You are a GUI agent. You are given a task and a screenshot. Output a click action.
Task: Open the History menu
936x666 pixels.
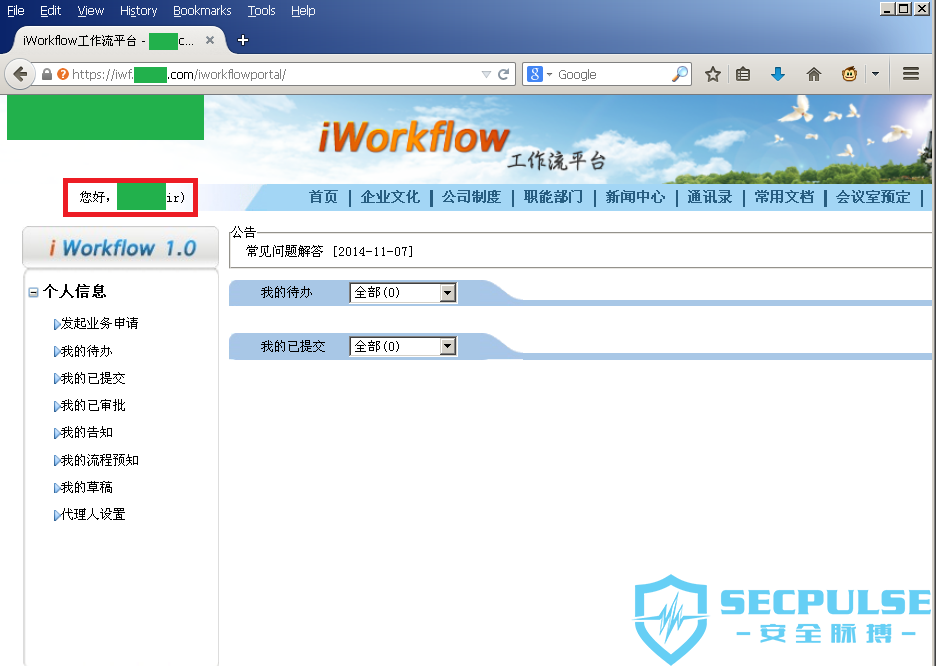tap(138, 11)
